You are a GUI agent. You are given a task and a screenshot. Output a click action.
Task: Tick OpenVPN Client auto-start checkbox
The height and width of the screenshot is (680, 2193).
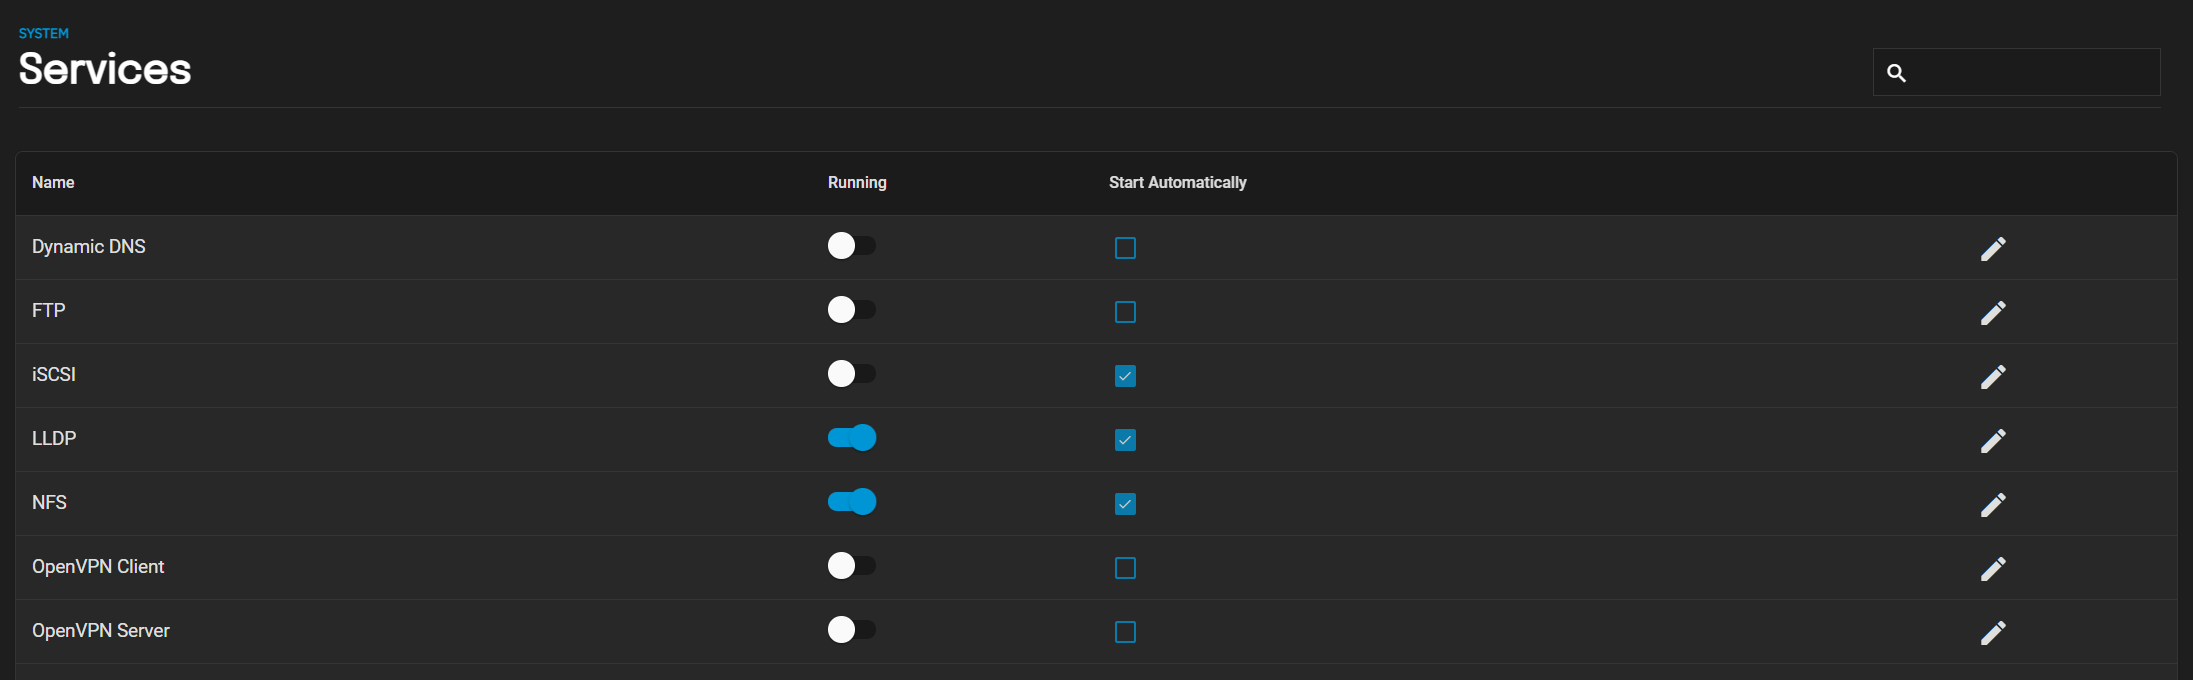coord(1125,568)
